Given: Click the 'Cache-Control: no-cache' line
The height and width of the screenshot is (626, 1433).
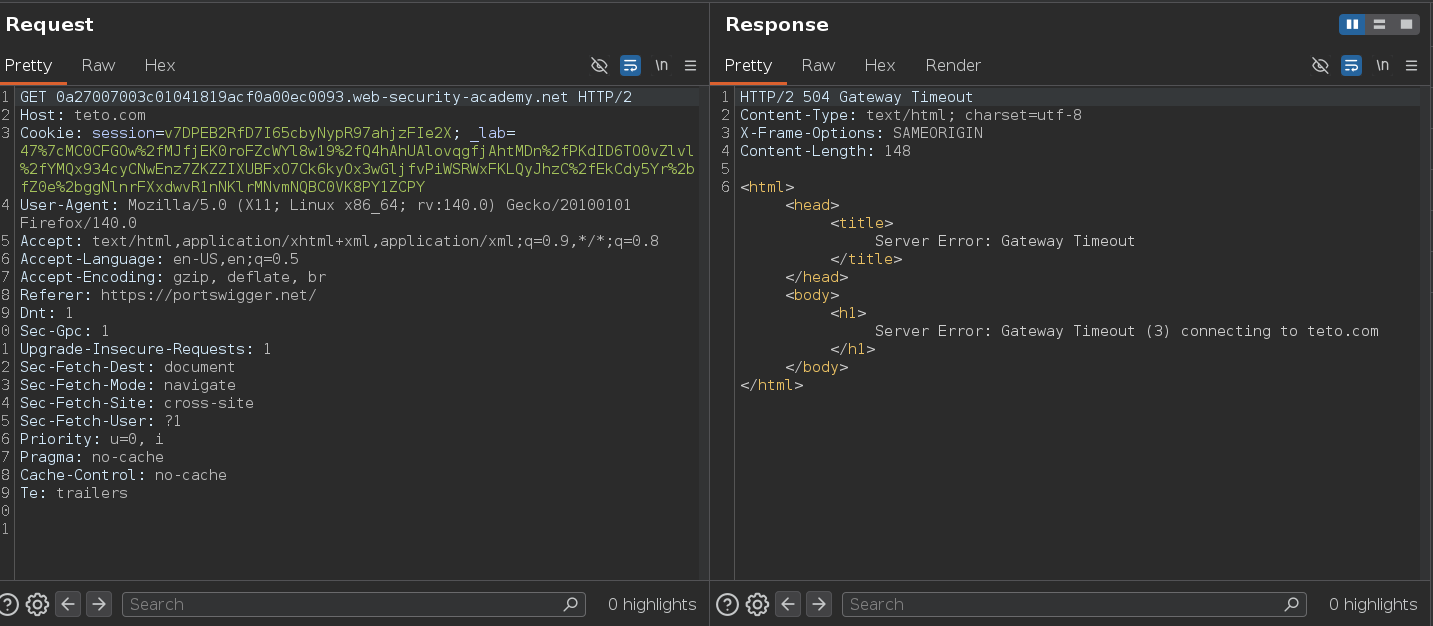Looking at the screenshot, I should [123, 475].
